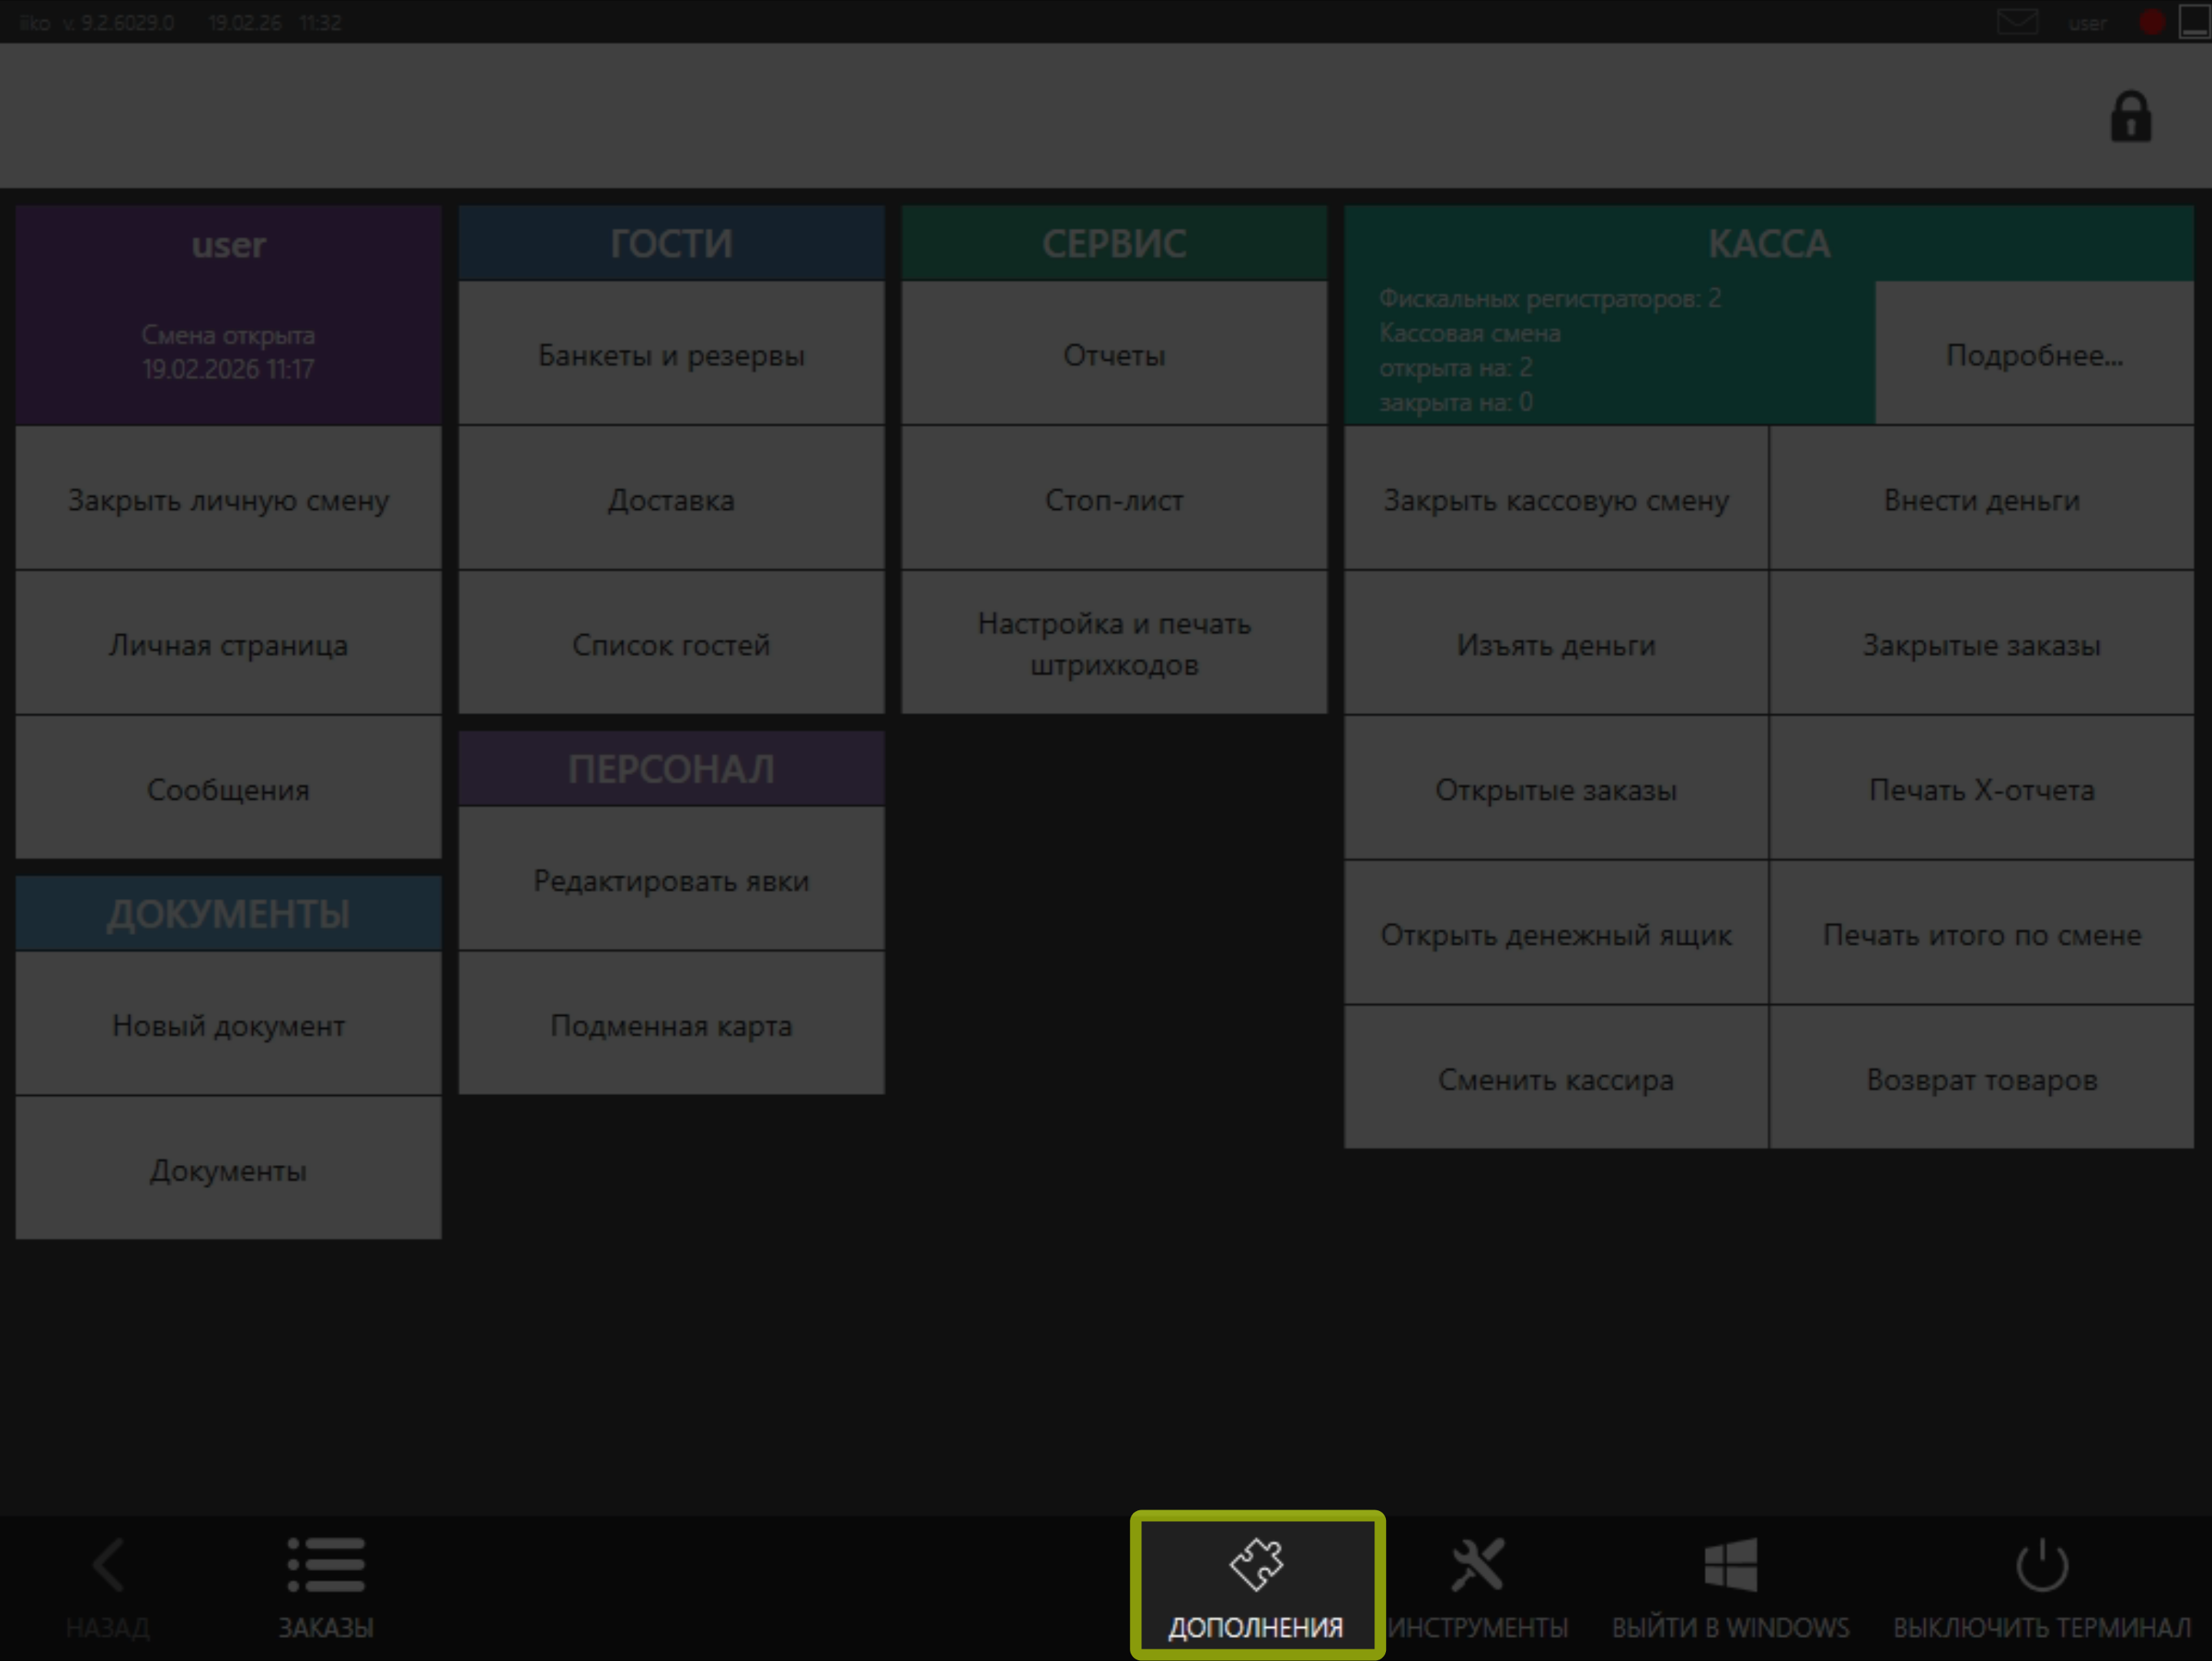This screenshot has height=1661, width=2212.
Task: Open Доставка in Гости
Action: (x=671, y=500)
